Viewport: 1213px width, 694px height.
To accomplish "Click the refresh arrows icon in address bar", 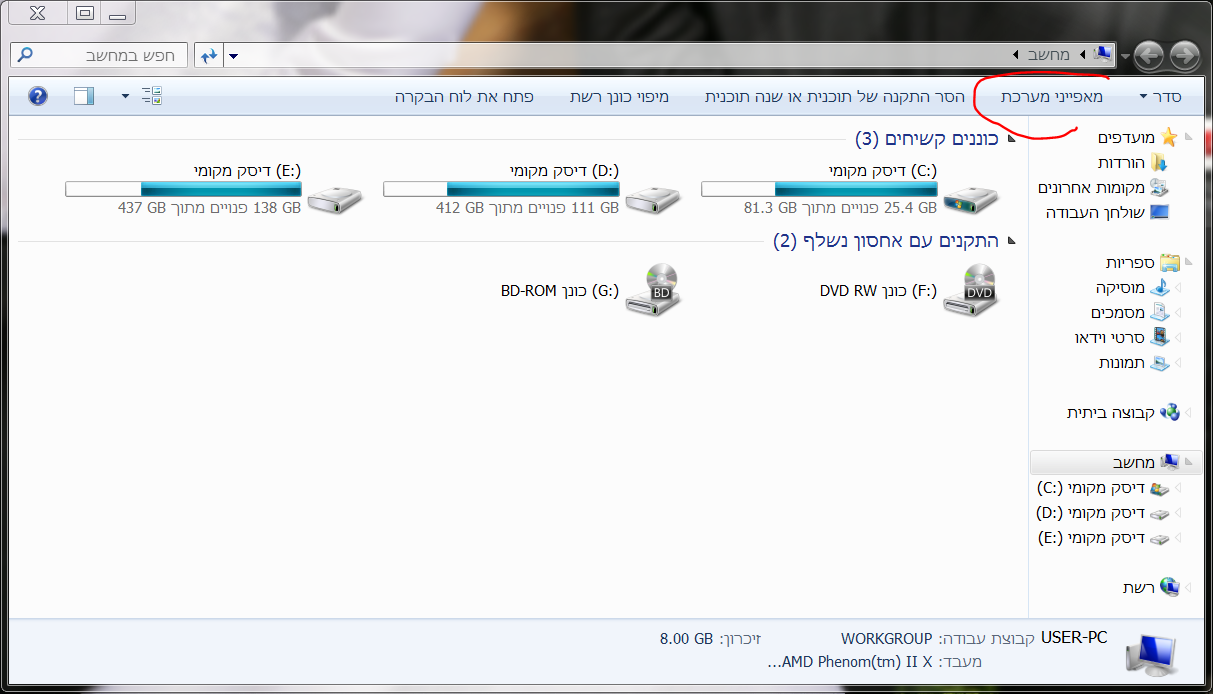I will (x=209, y=56).
